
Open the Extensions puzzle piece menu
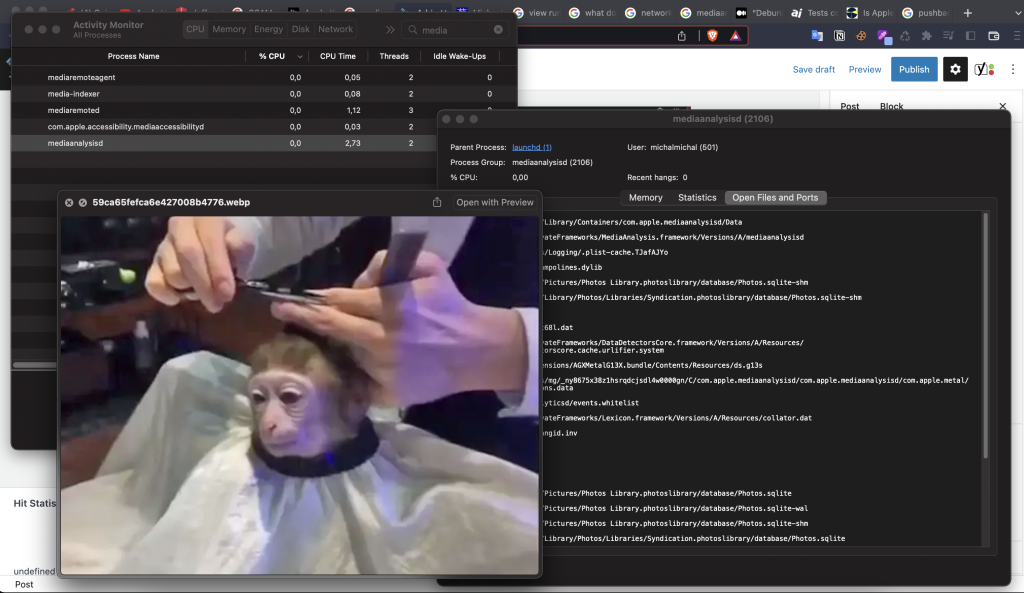pos(927,36)
